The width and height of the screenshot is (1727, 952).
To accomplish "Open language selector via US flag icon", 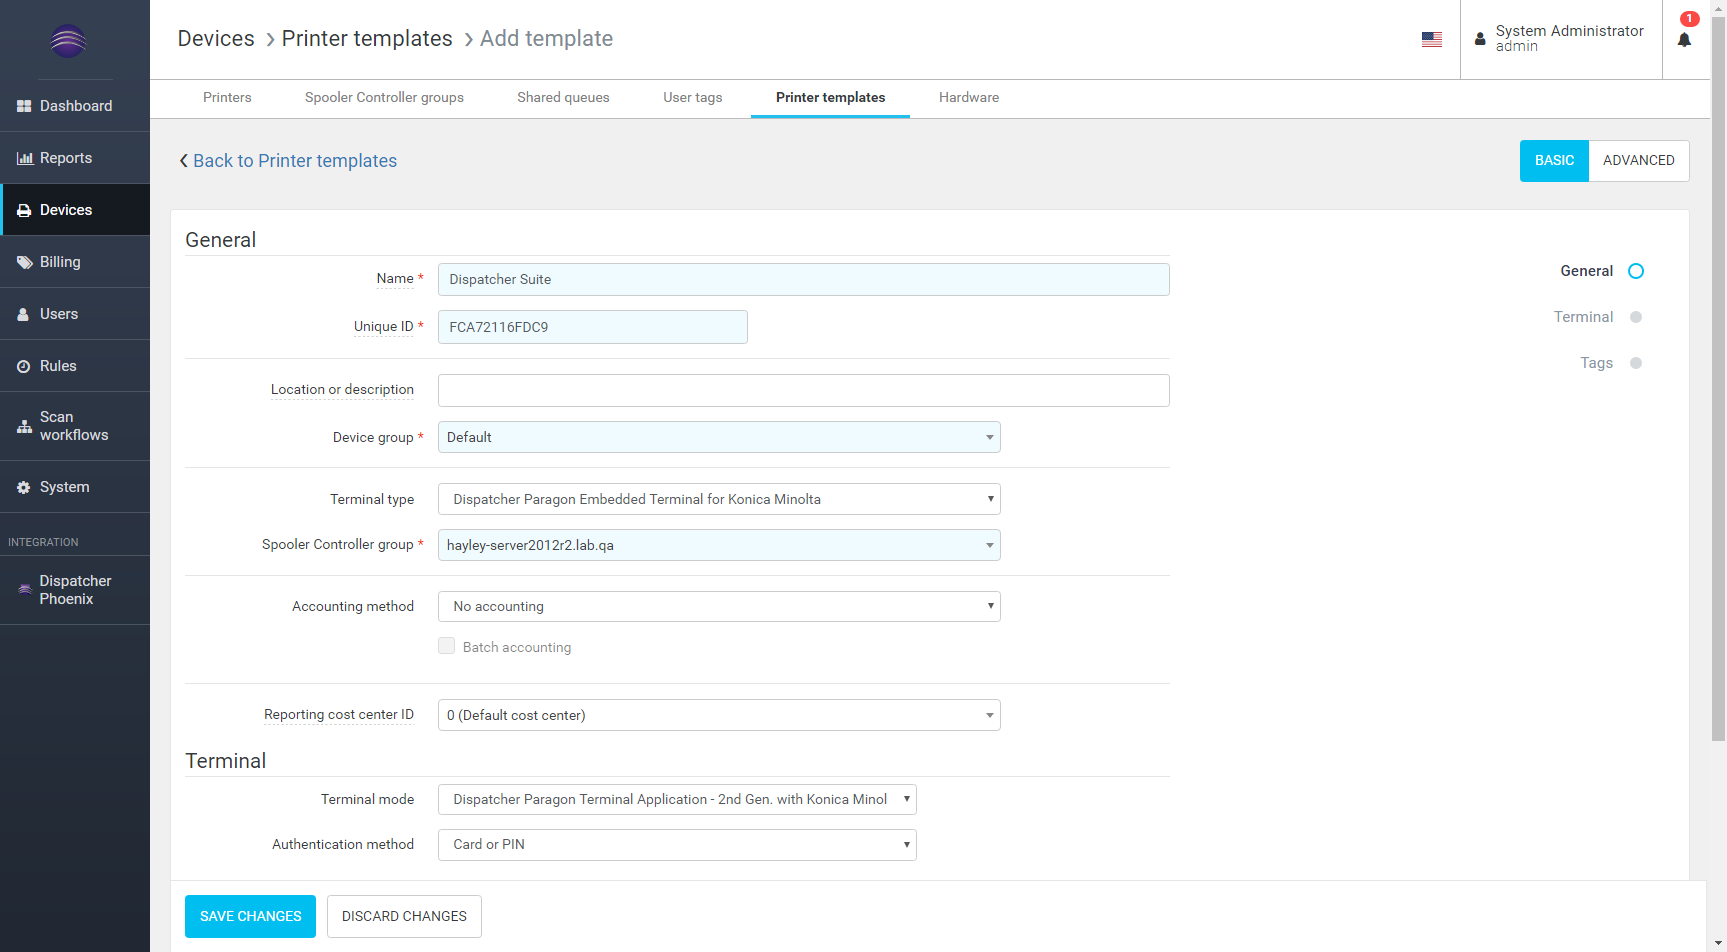I will 1432,39.
